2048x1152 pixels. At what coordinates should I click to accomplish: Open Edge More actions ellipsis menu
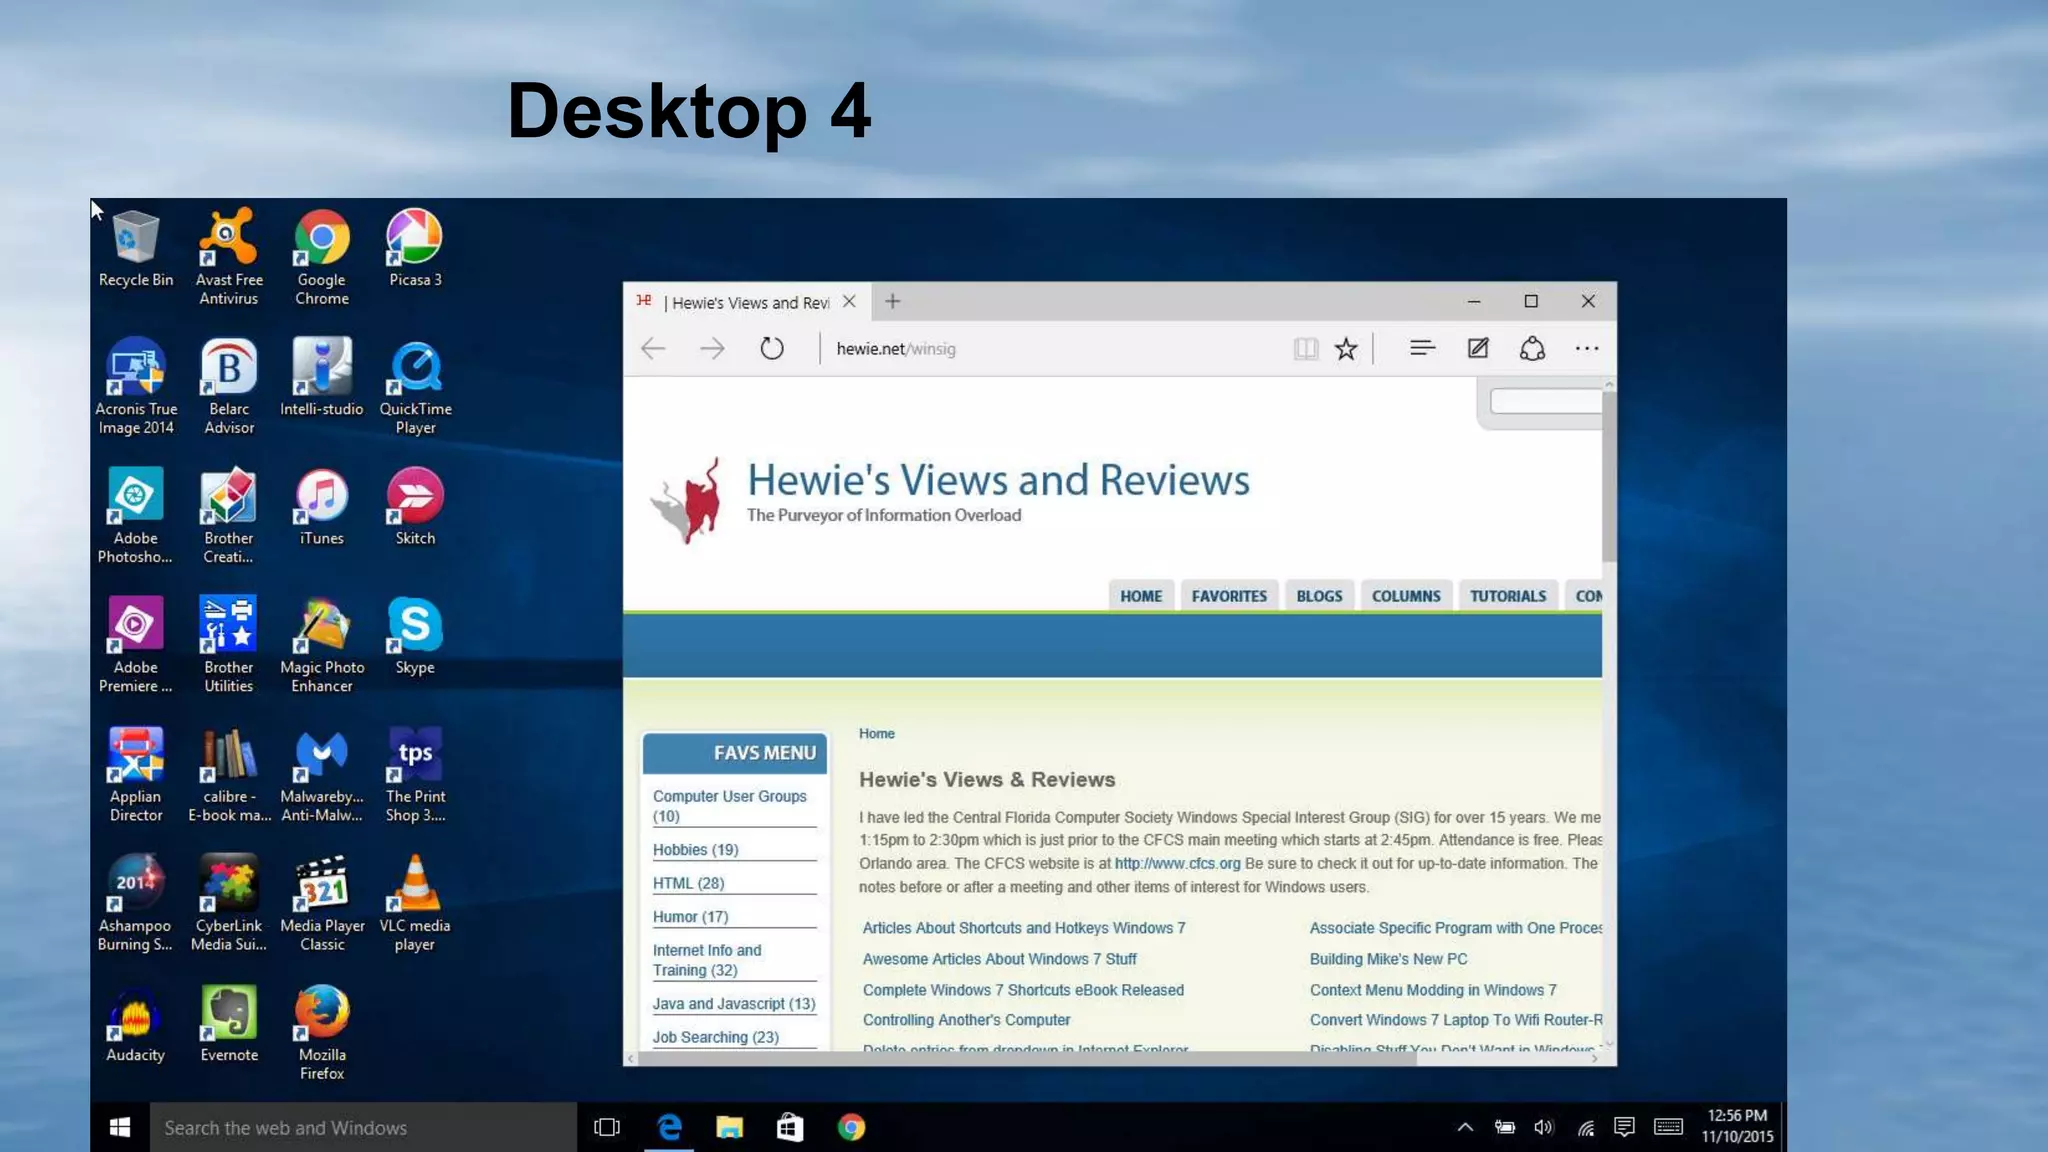click(x=1587, y=348)
